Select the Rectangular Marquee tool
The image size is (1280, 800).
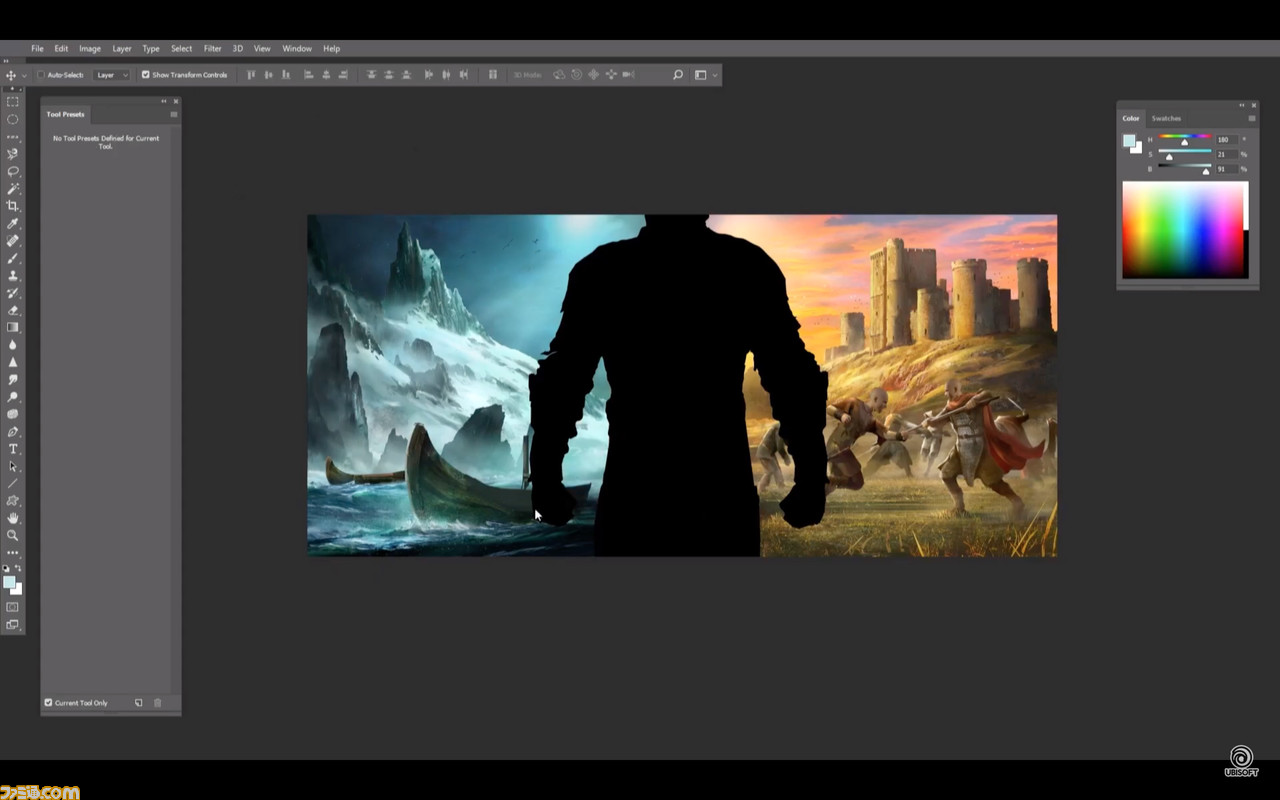13,101
